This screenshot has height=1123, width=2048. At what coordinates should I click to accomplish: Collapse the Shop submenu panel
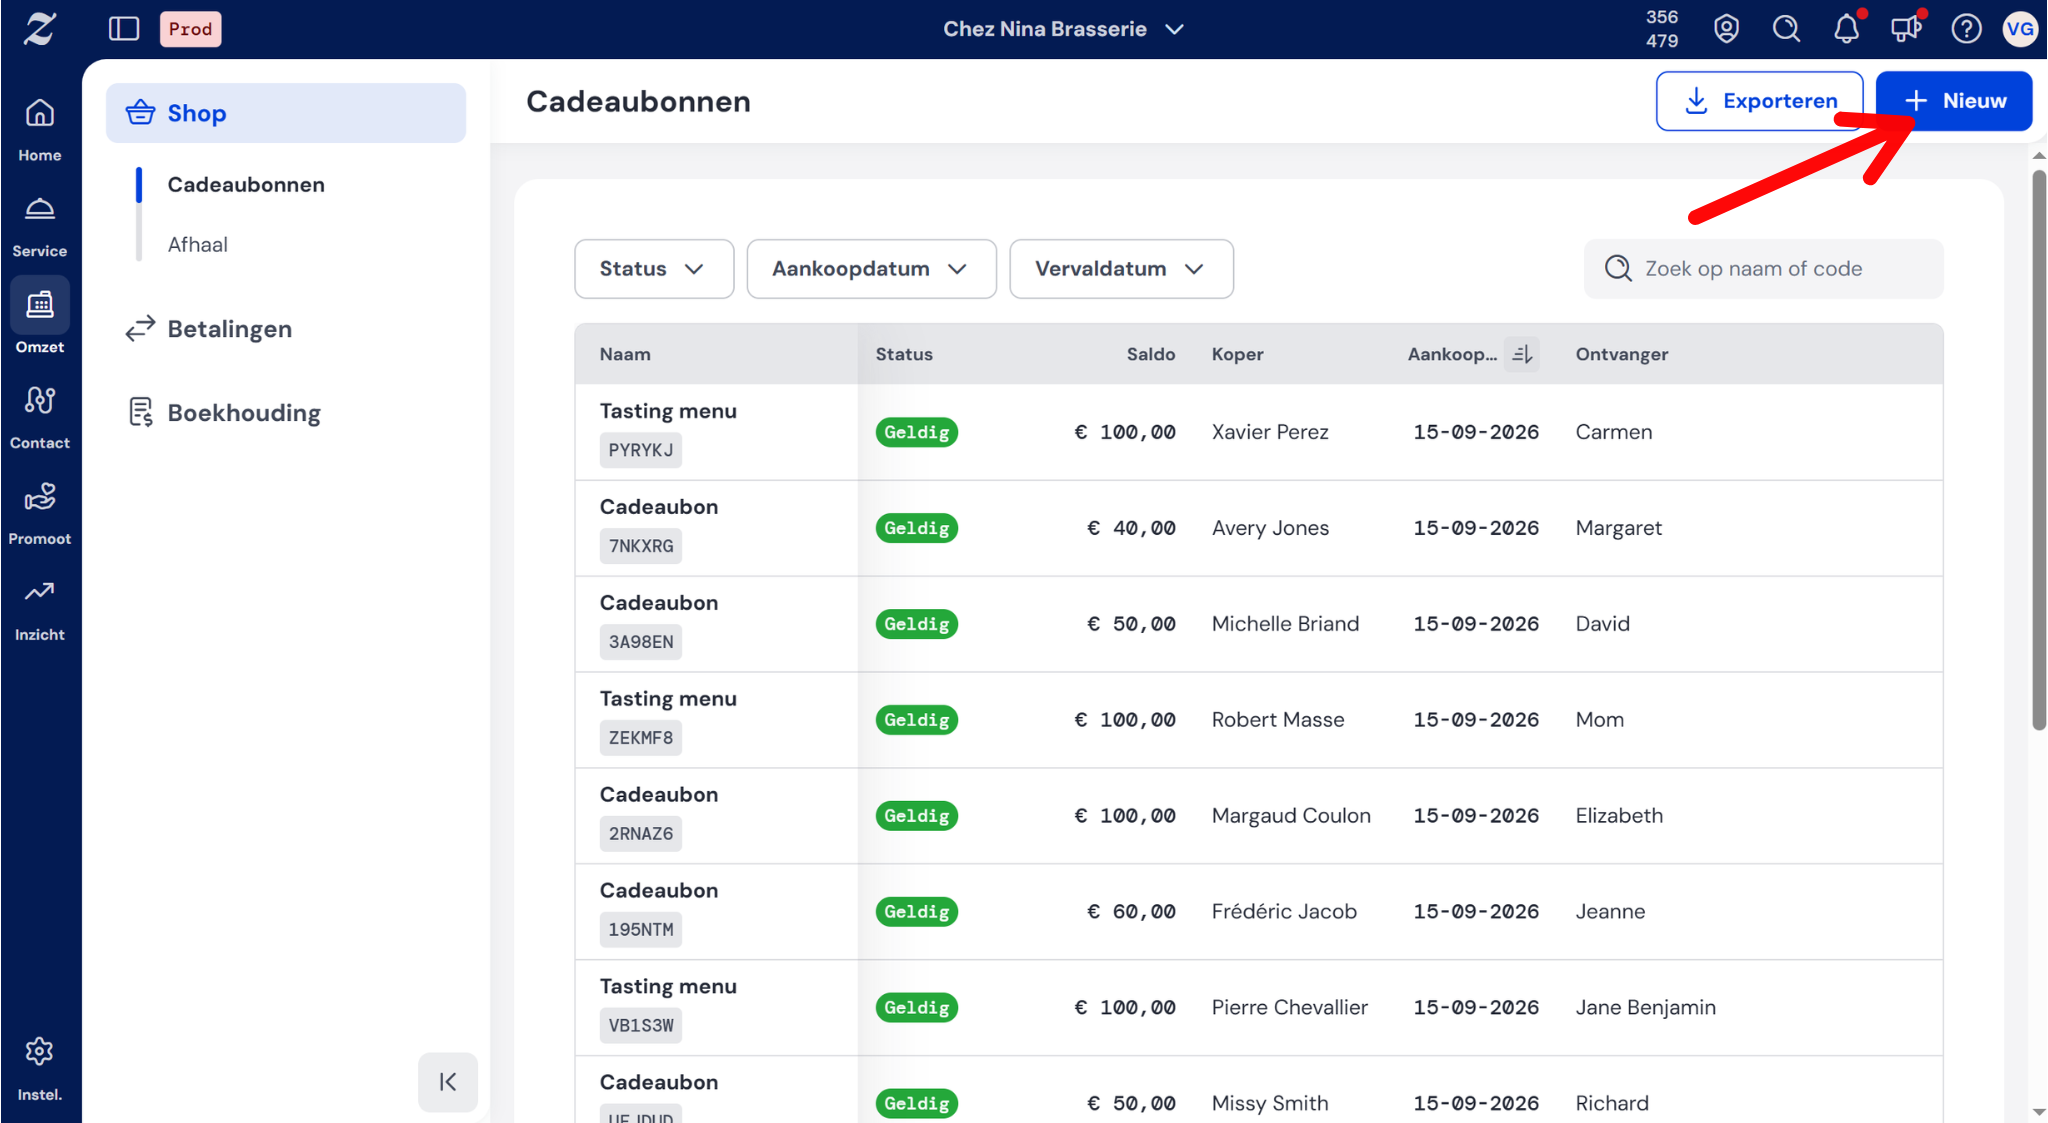(448, 1082)
